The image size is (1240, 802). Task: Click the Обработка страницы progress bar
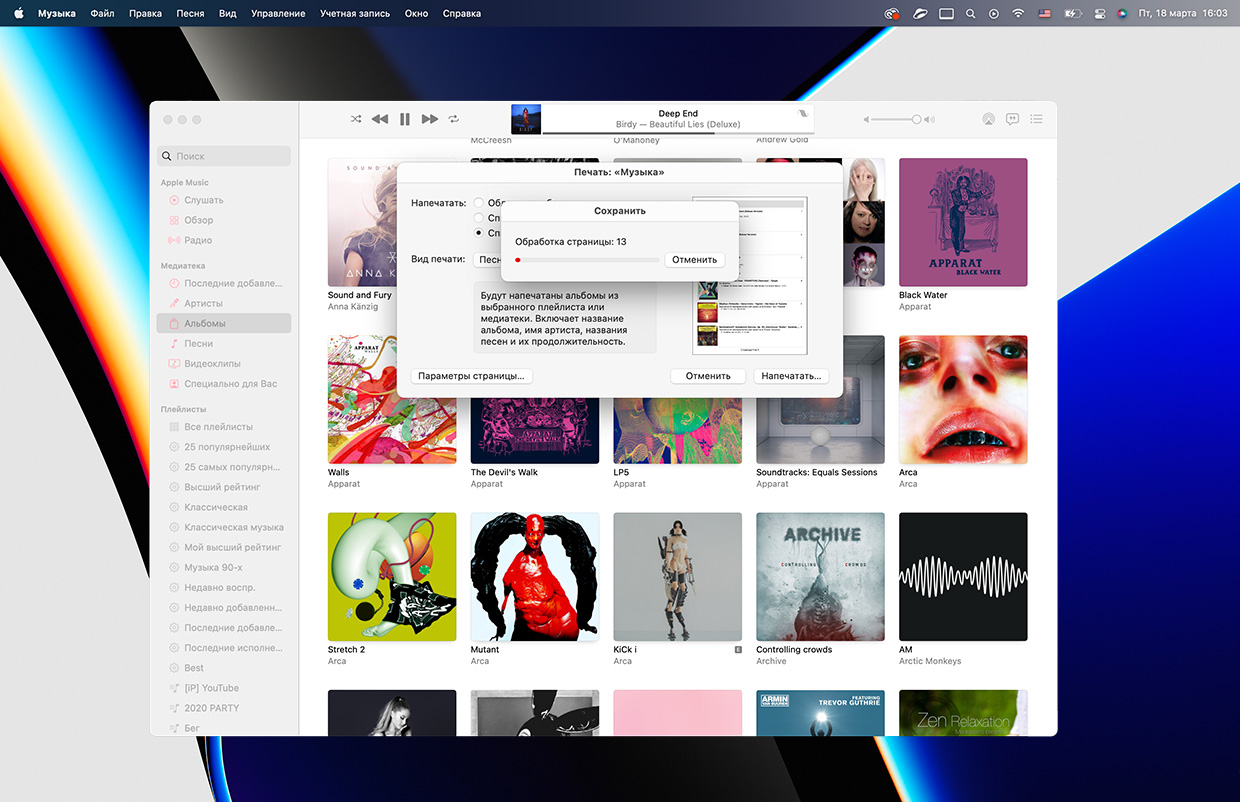[587, 260]
